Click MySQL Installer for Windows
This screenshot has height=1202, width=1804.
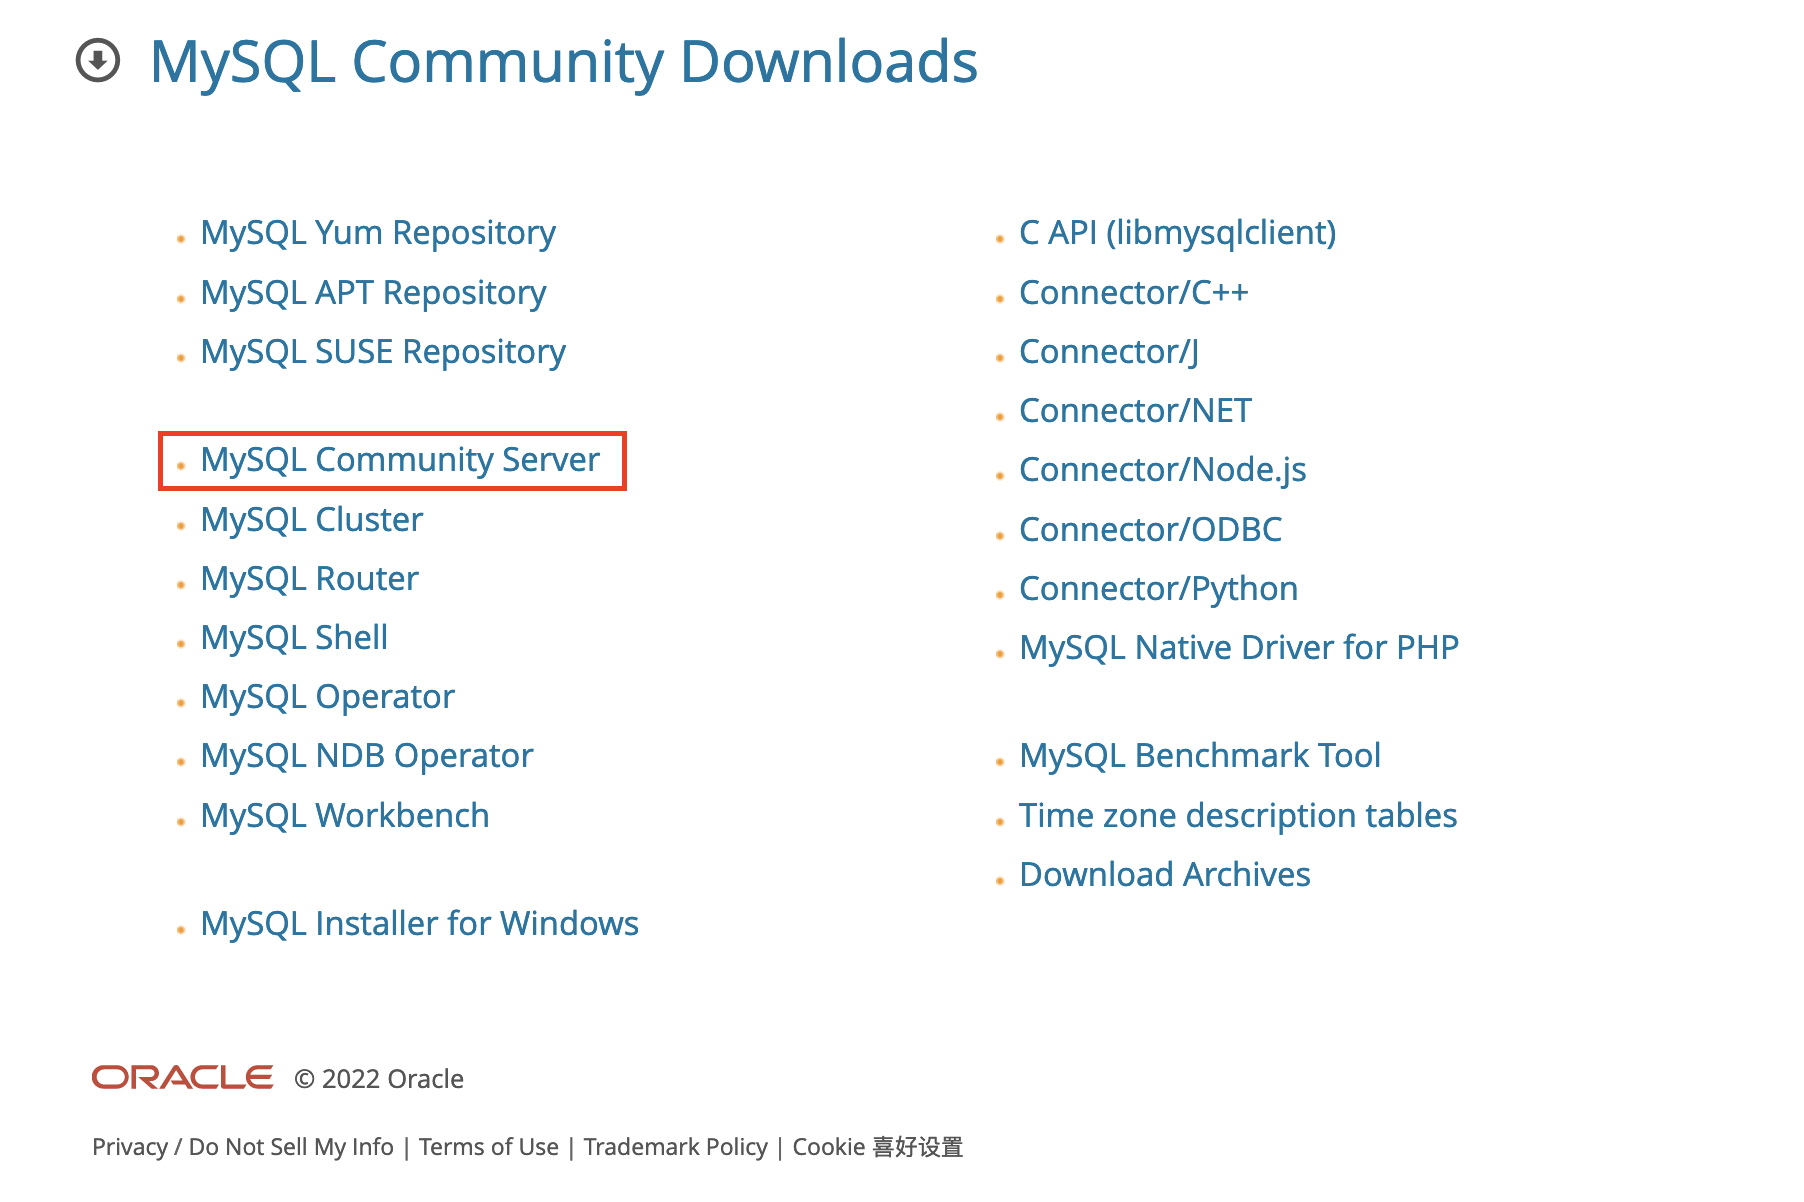click(x=419, y=924)
